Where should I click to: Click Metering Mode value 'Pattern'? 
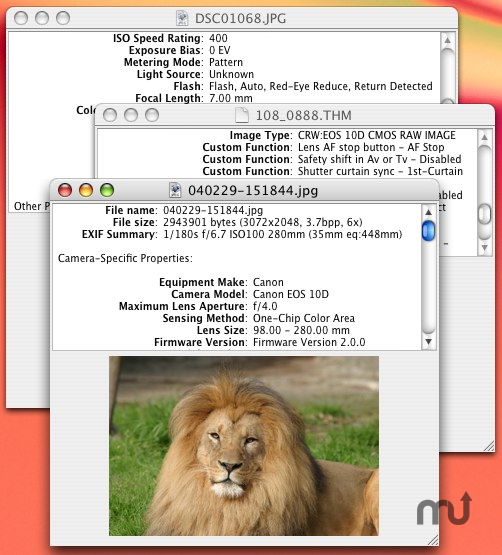pos(226,62)
